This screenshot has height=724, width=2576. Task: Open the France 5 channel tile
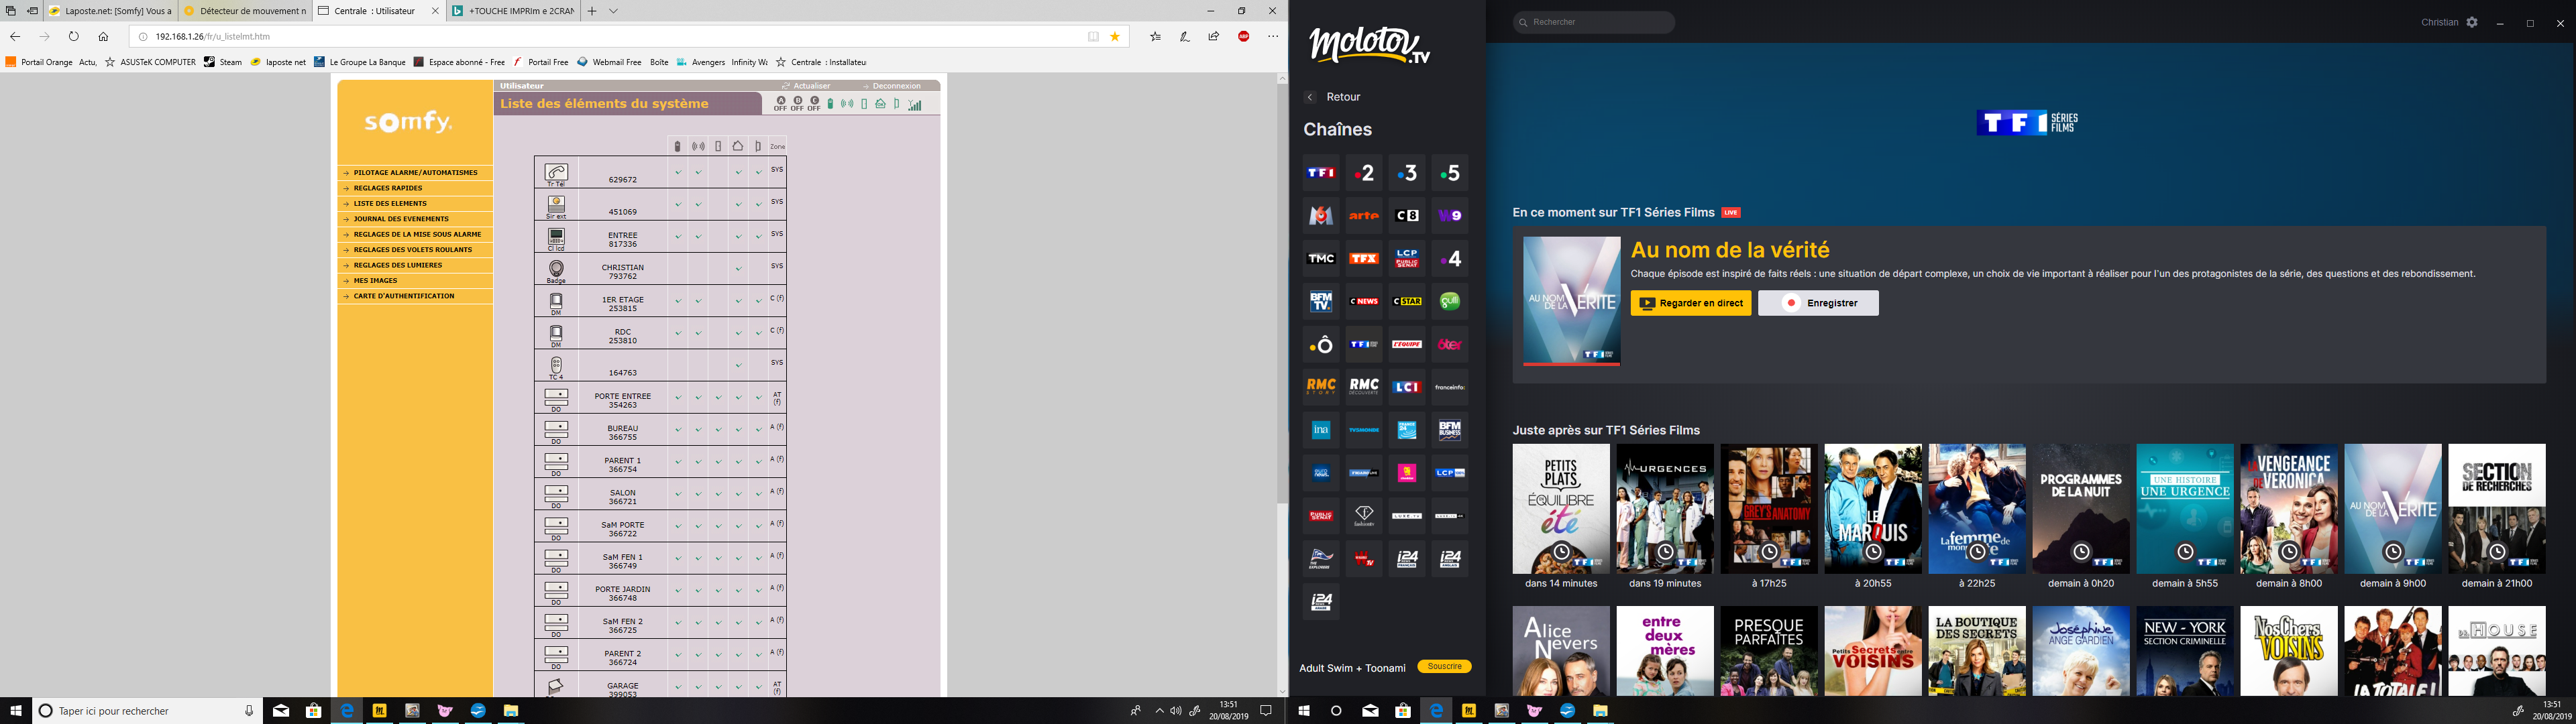[x=1450, y=173]
